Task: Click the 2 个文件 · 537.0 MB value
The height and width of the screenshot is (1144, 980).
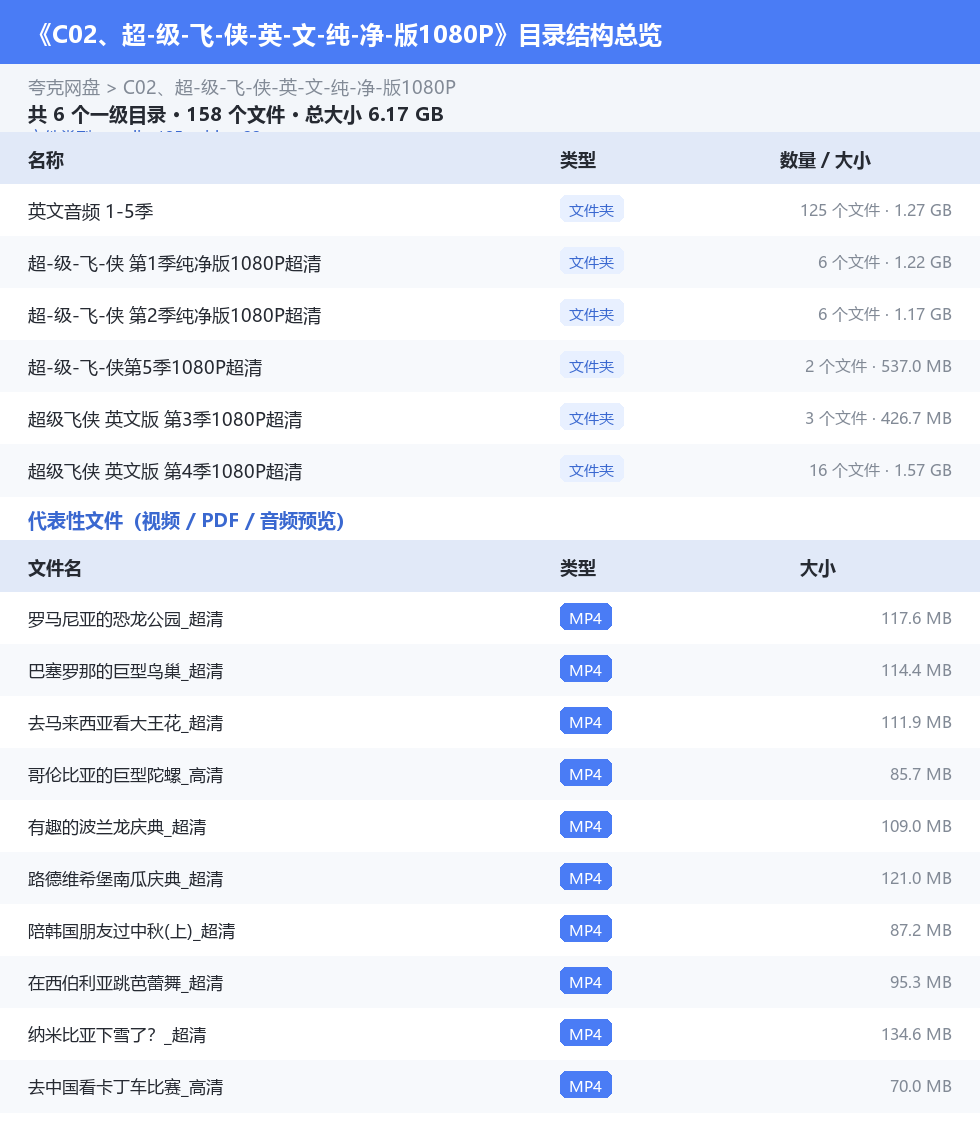Action: click(878, 366)
